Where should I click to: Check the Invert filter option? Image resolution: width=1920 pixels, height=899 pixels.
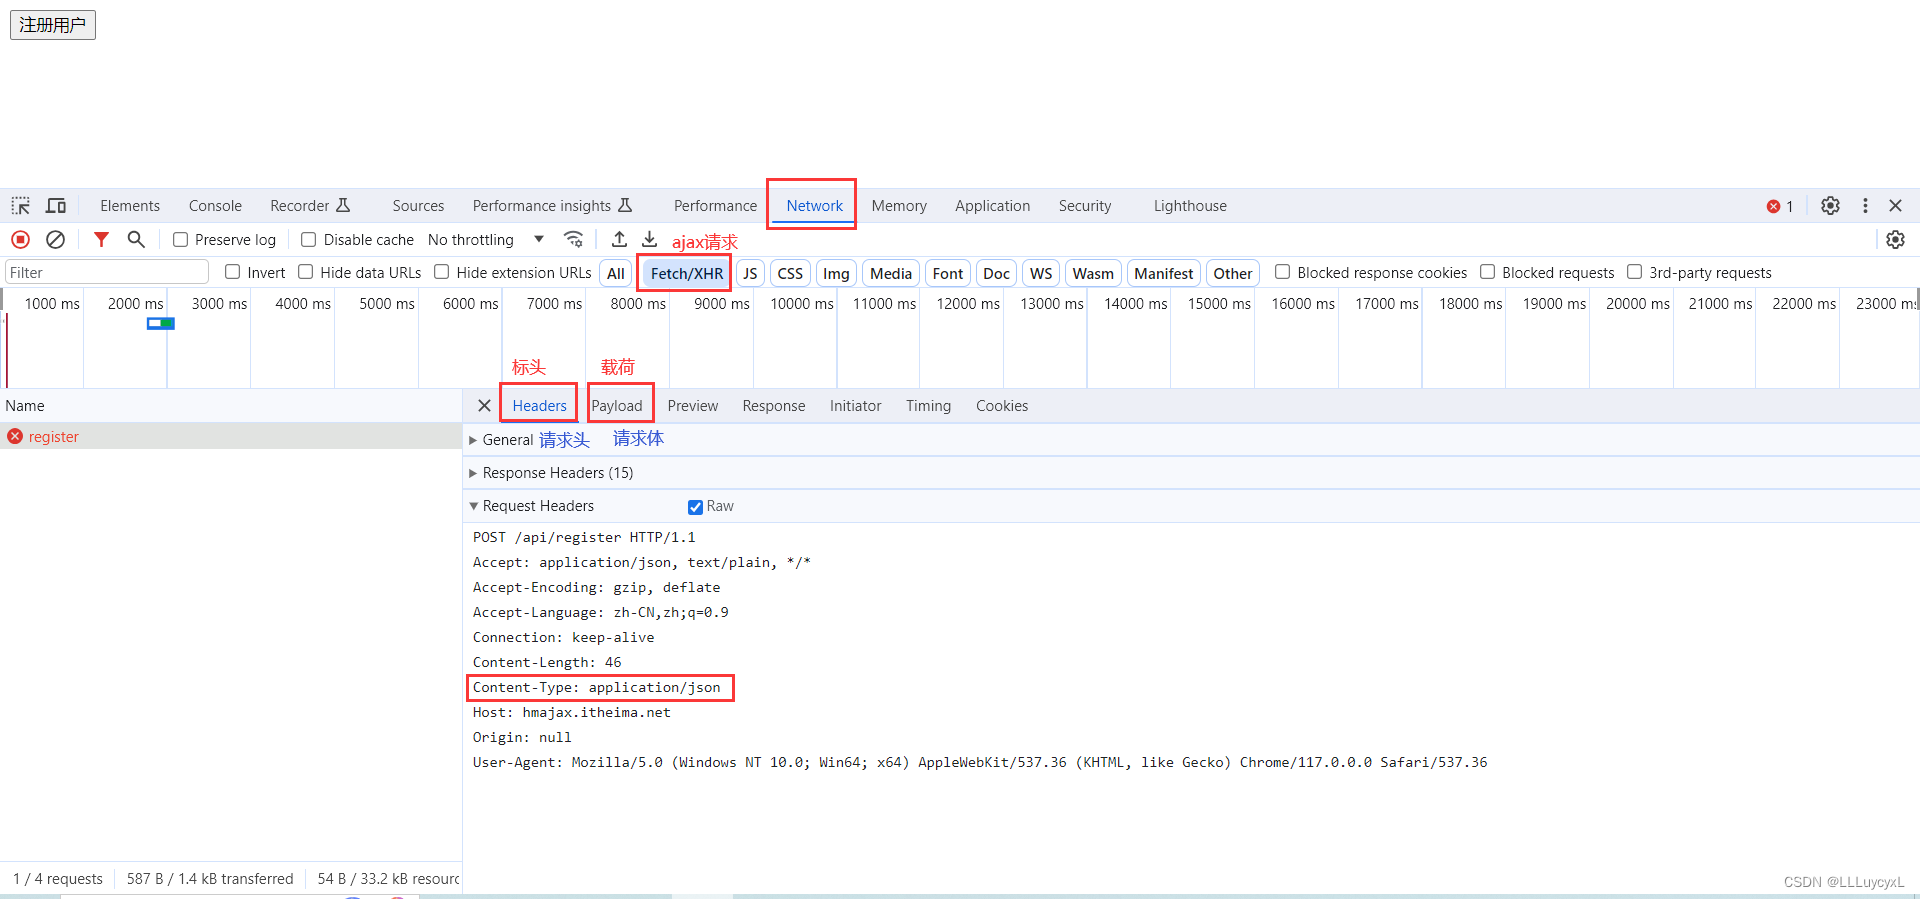pos(233,272)
